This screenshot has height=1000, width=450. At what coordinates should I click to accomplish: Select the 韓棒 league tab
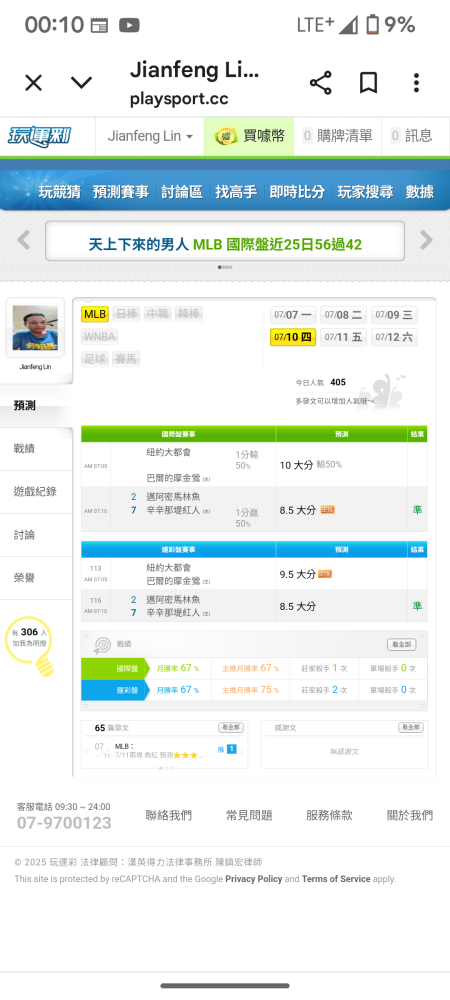point(188,314)
